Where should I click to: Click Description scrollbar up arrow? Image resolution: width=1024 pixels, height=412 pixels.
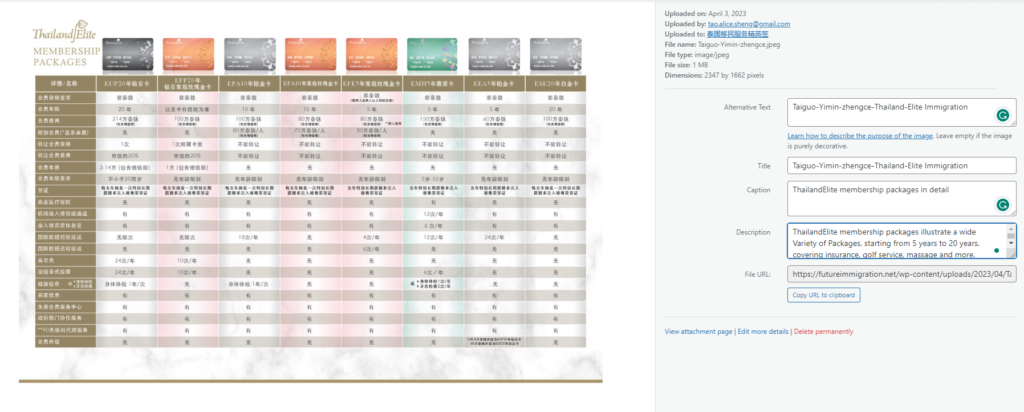point(1012,229)
